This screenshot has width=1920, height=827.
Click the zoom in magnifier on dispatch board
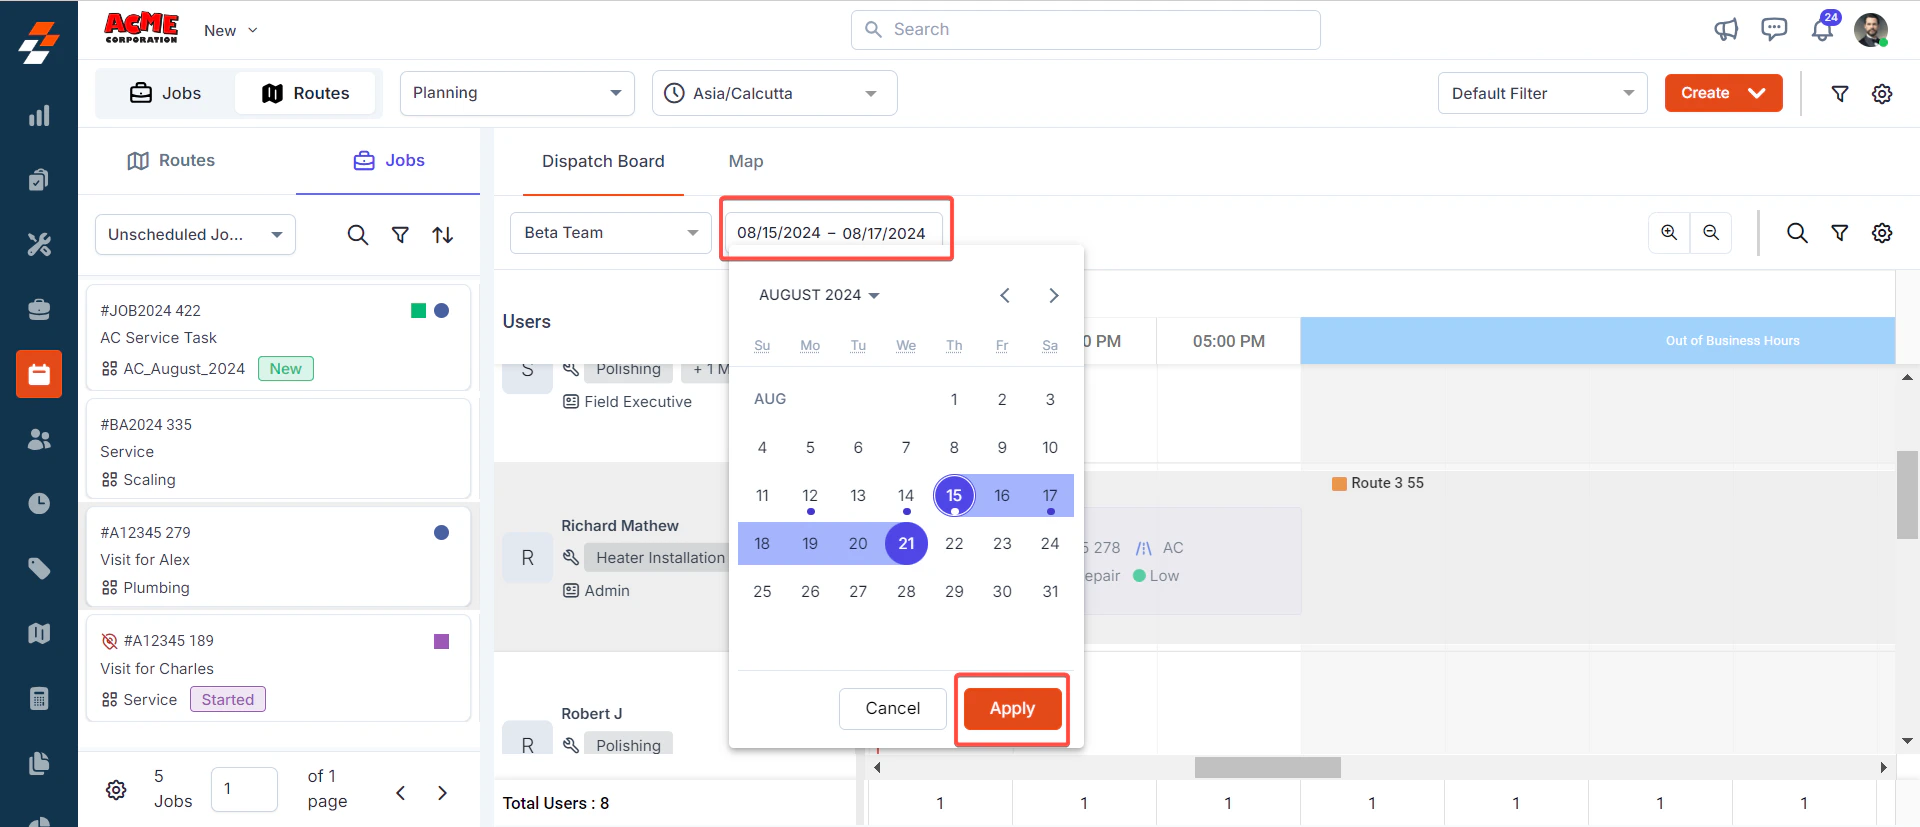point(1669,233)
